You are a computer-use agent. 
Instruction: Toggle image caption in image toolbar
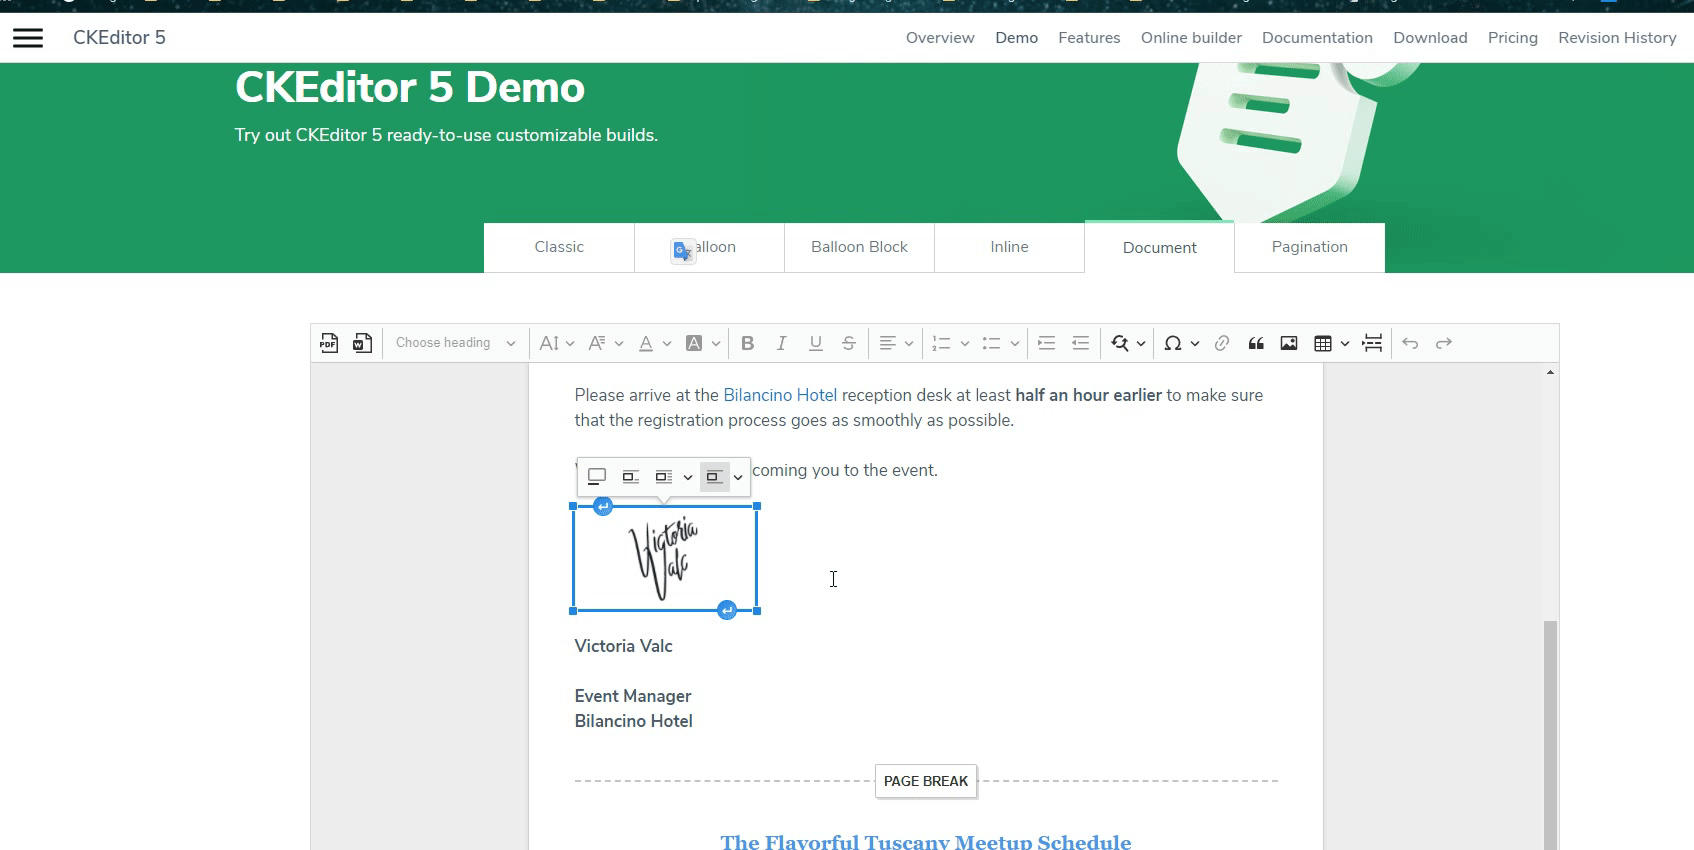click(x=597, y=477)
